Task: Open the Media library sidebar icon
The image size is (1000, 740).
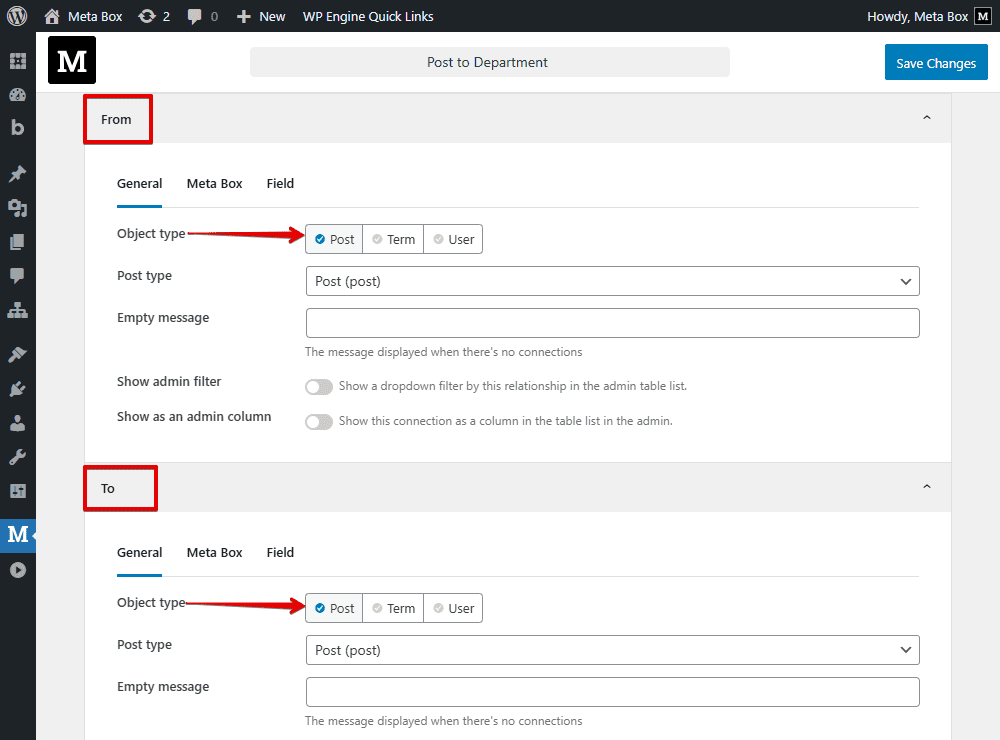Action: (17, 208)
